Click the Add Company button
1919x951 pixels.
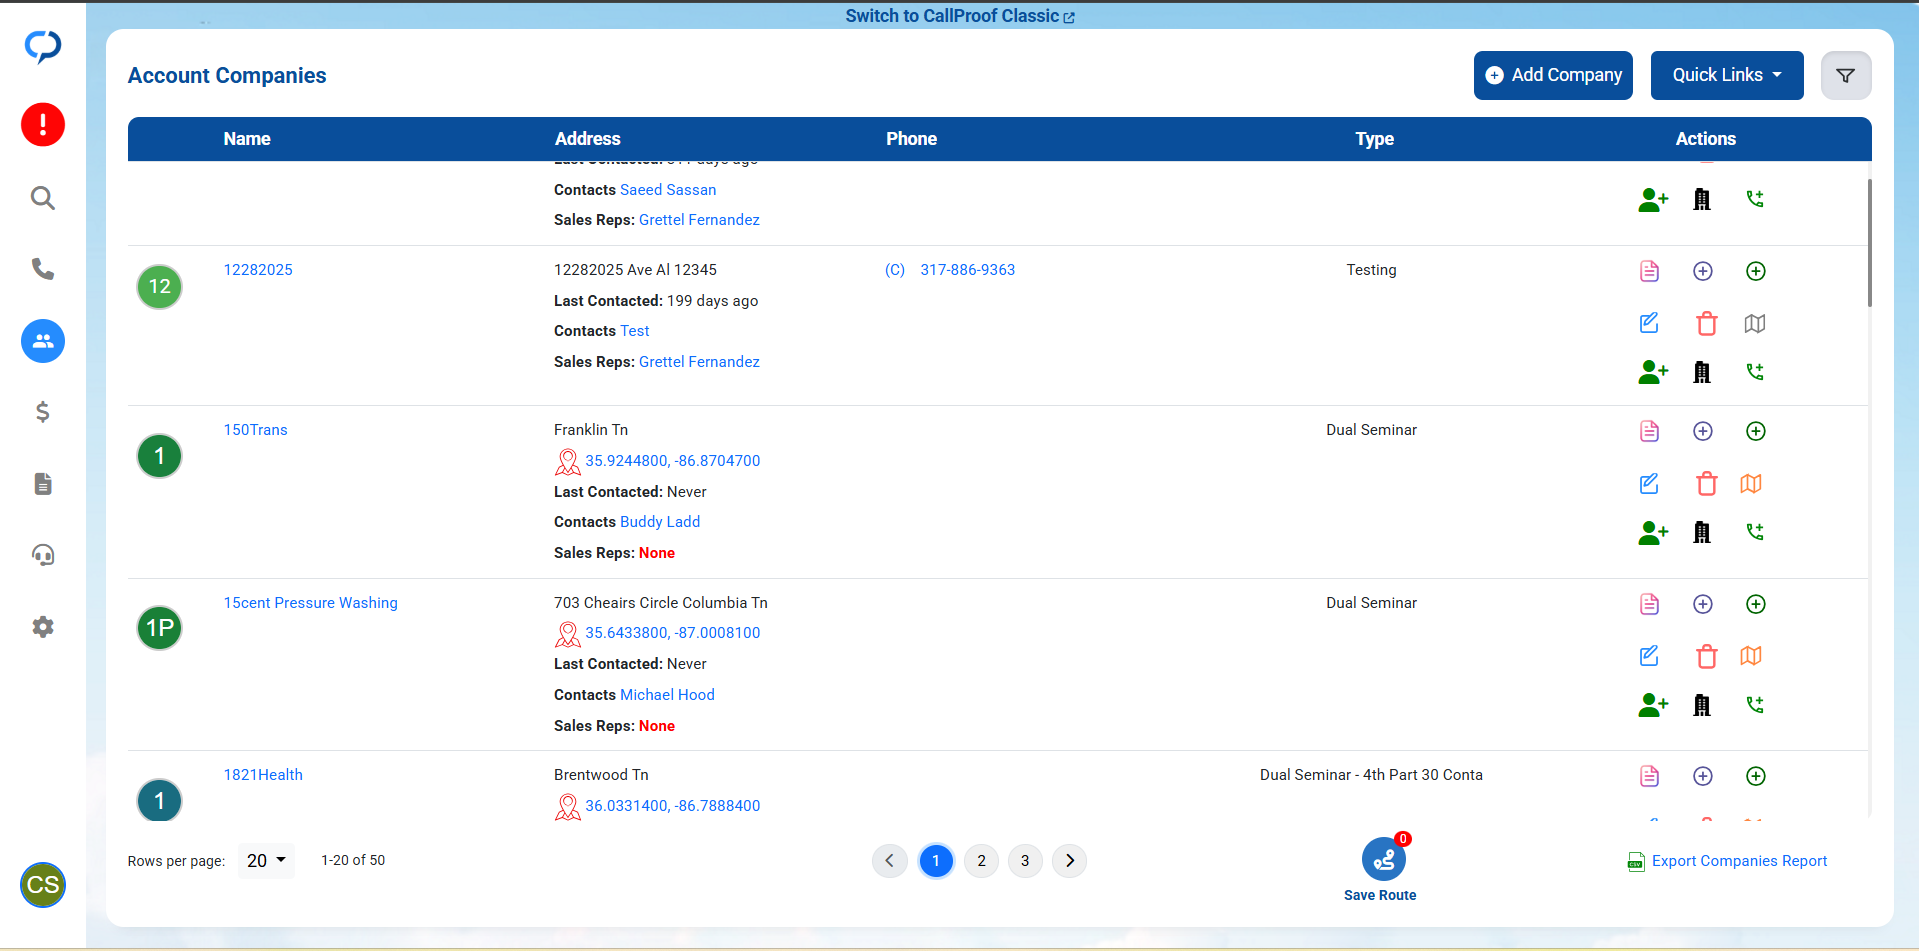pyautogui.click(x=1553, y=75)
